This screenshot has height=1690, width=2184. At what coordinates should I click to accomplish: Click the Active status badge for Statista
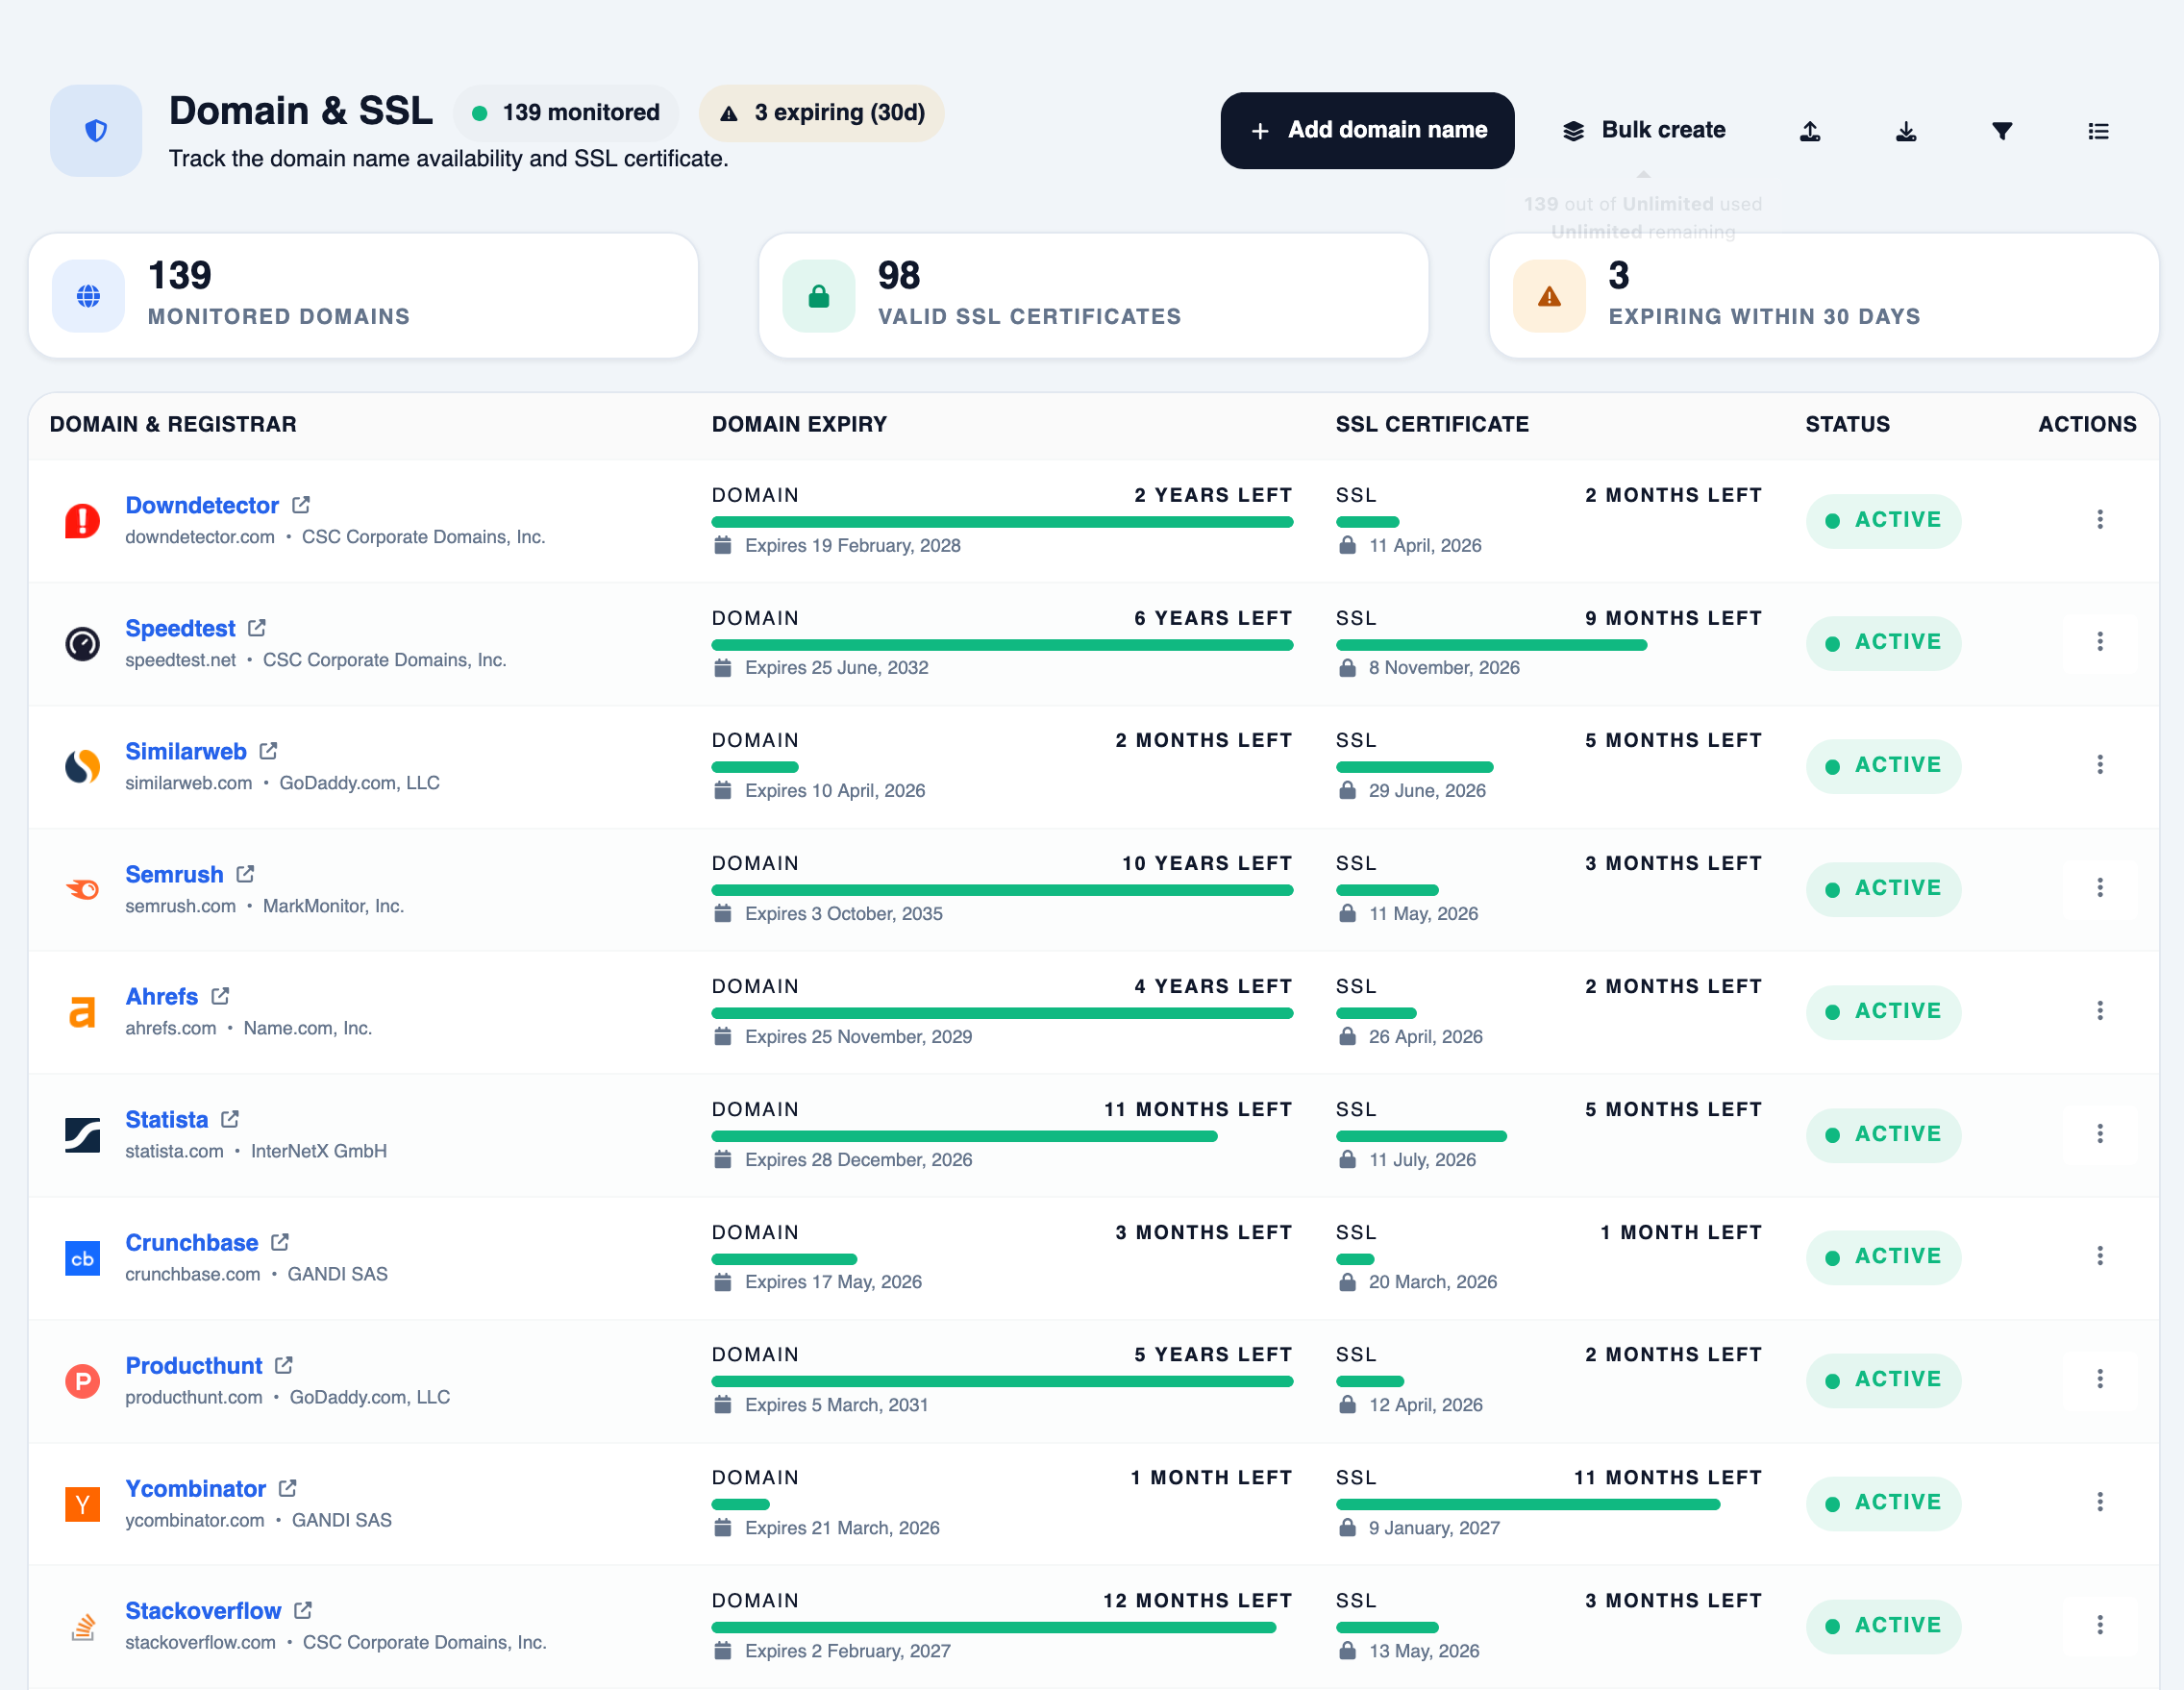coord(1883,1134)
